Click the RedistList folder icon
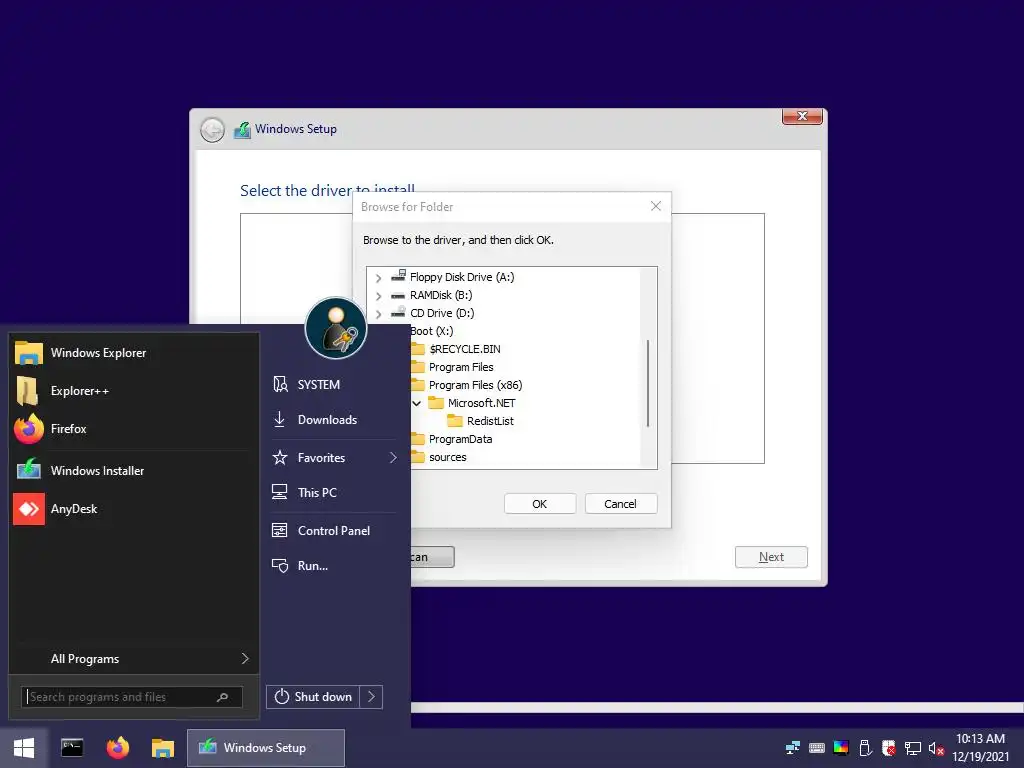This screenshot has height=768, width=1024. click(455, 421)
